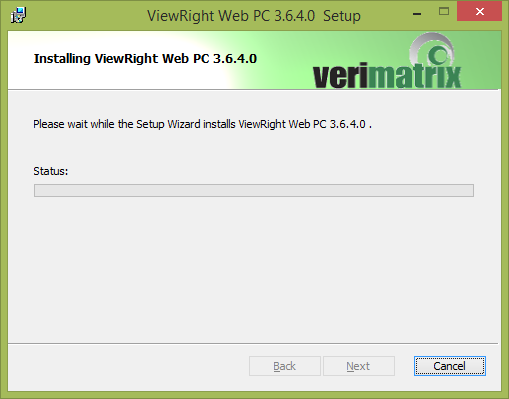The image size is (509, 399).
Task: Click the green gradient header banner
Action: click(x=254, y=60)
